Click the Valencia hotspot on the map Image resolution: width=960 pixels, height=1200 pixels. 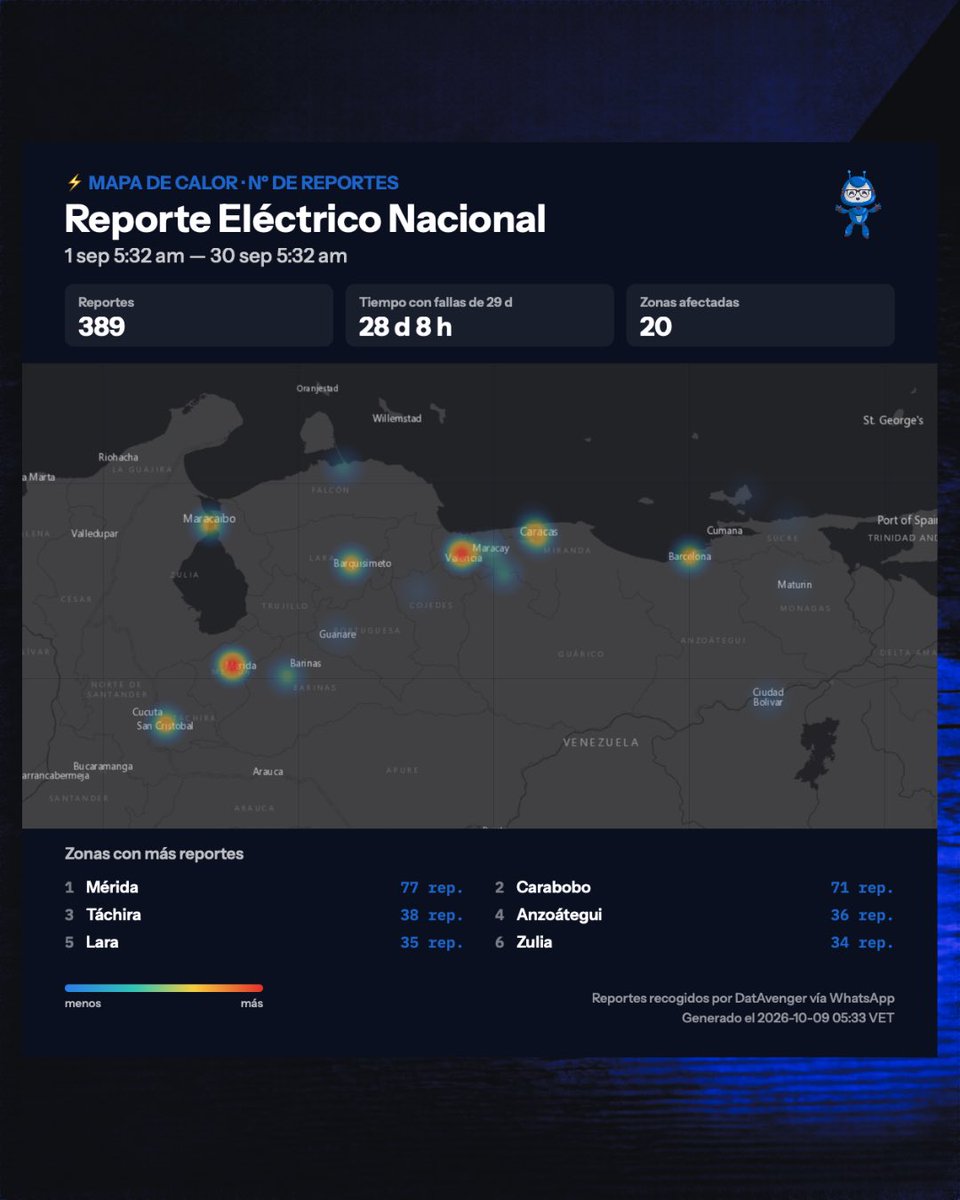pos(461,551)
